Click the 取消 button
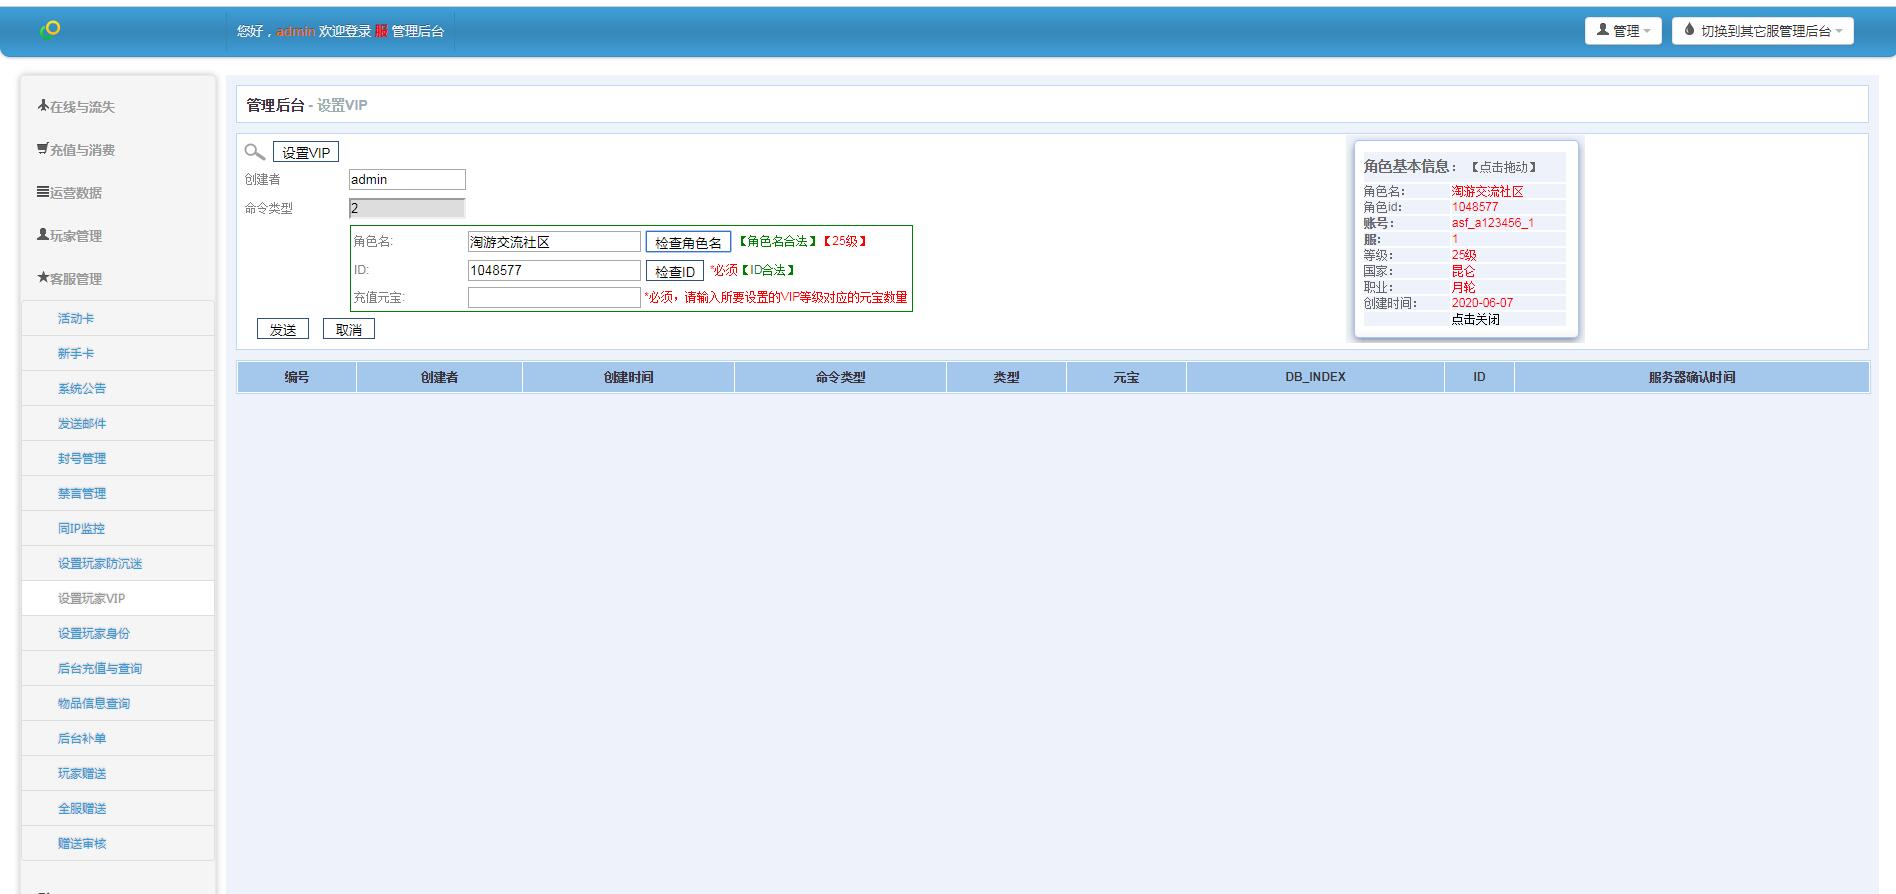The width and height of the screenshot is (1896, 894). click(348, 329)
